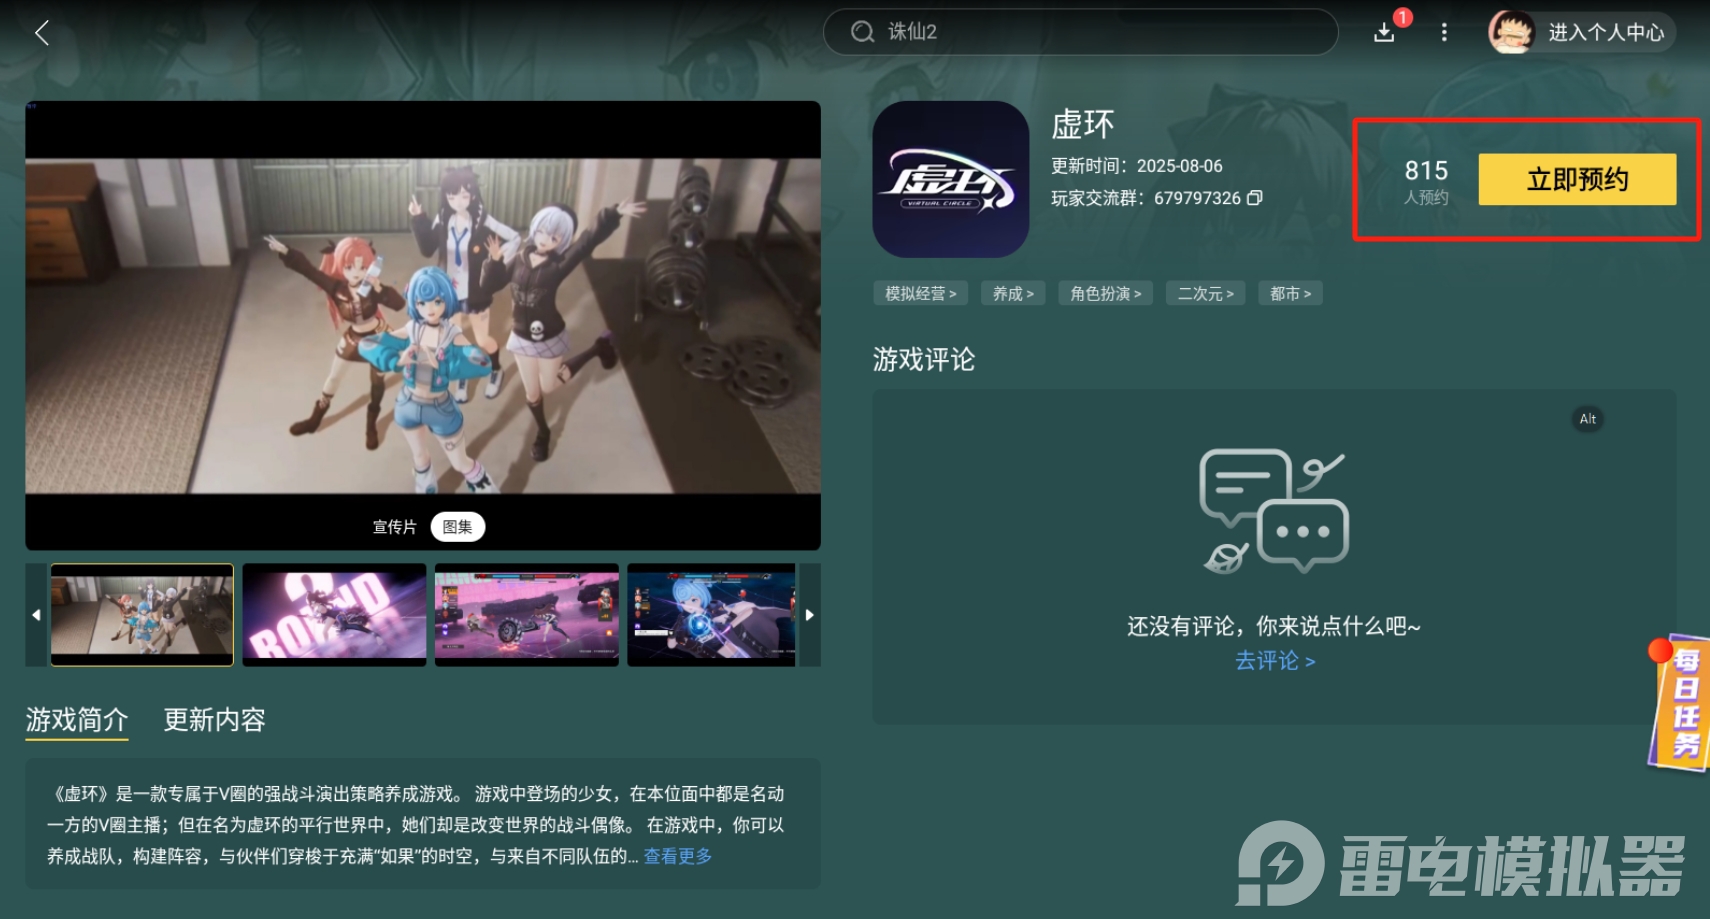Show previous thumbnails with left arrow
The image size is (1710, 919).
coord(36,615)
